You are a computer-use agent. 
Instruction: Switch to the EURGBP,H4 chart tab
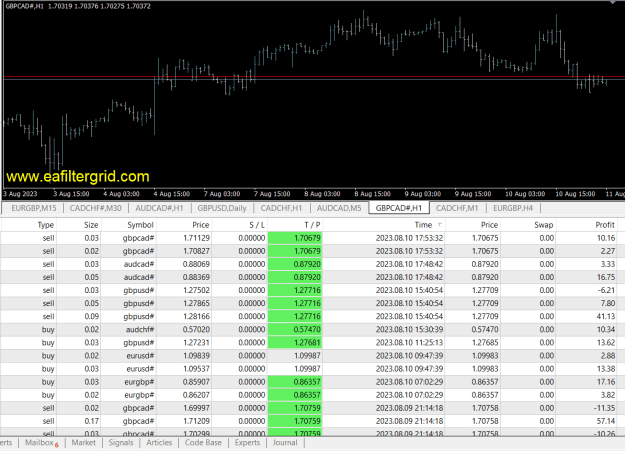point(513,208)
